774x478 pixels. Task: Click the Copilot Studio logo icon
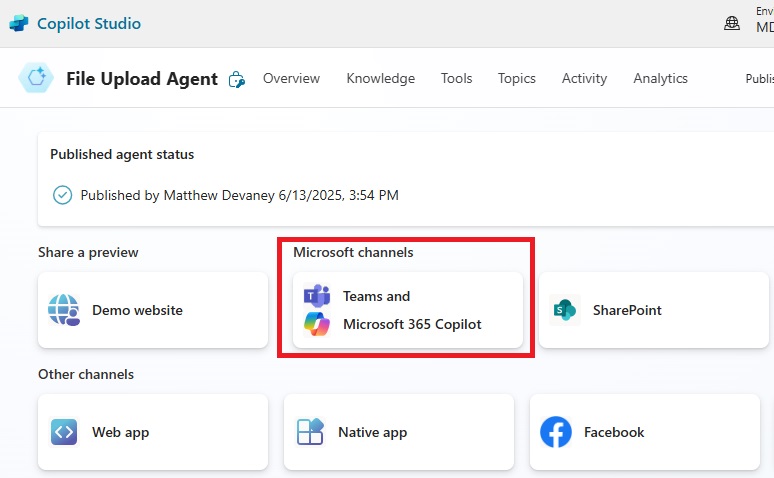[19, 23]
